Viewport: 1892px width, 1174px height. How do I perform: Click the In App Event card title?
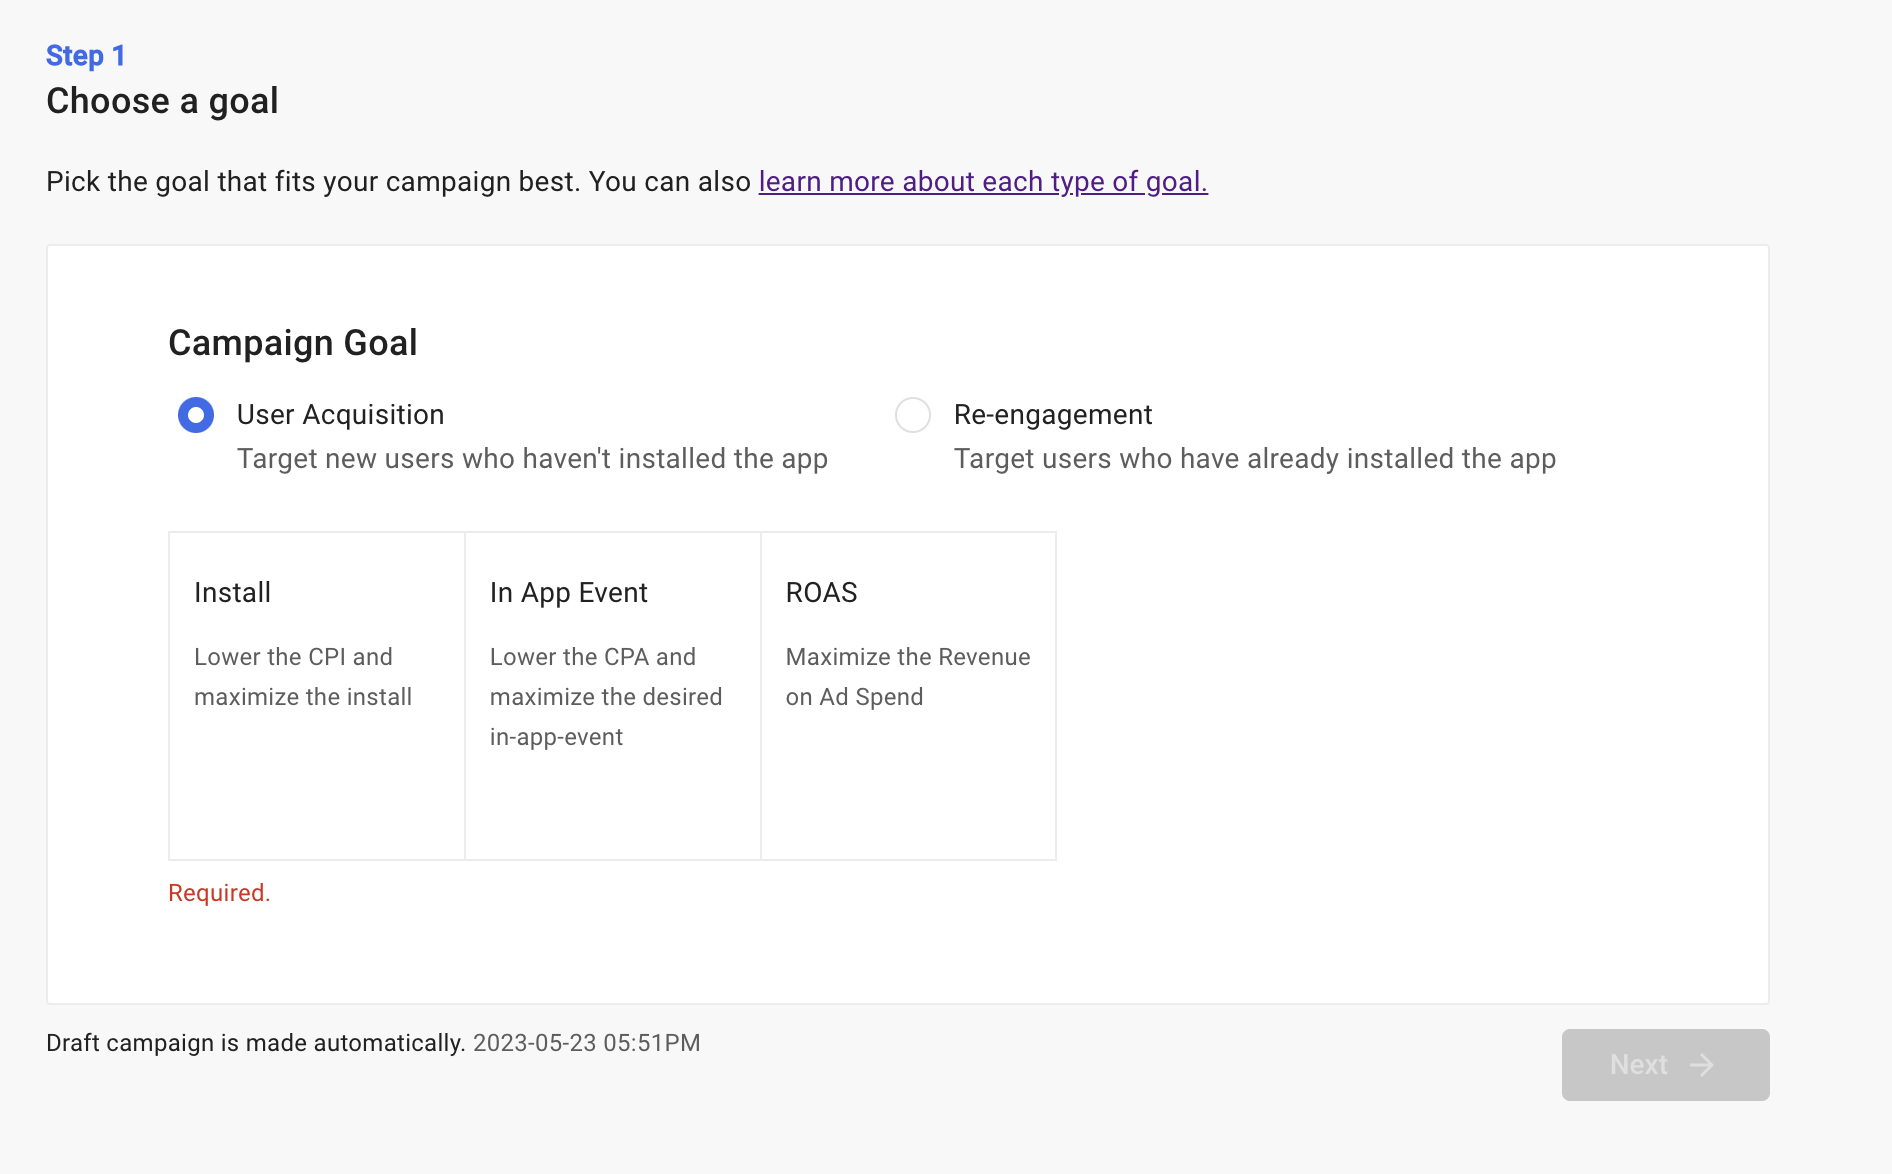point(568,593)
